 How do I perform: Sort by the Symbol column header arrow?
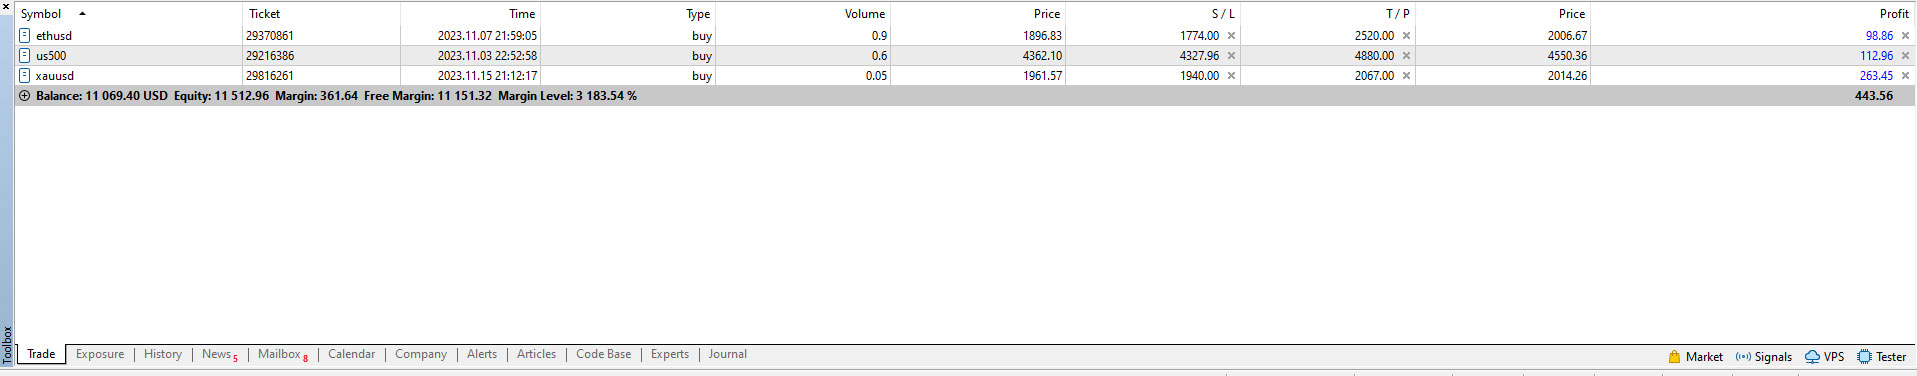[x=82, y=14]
